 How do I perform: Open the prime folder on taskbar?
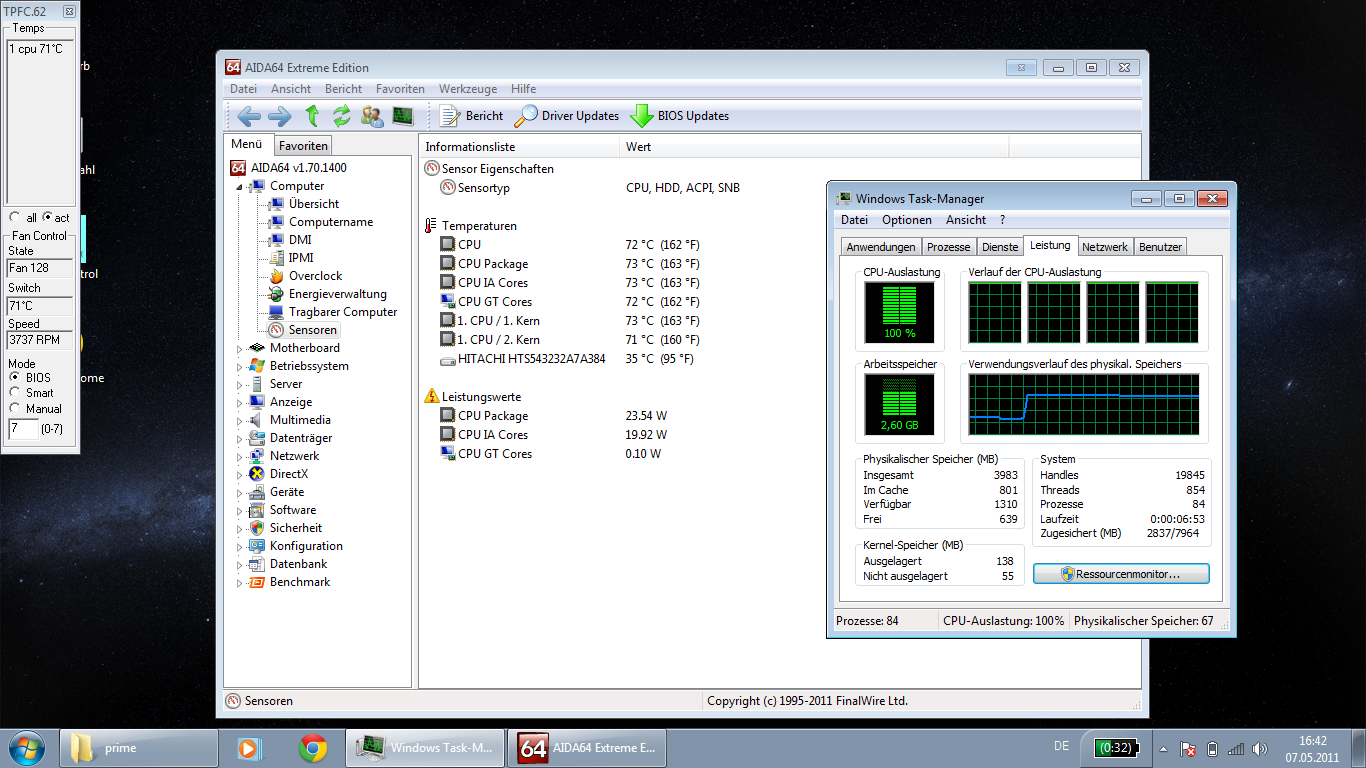tap(139, 748)
